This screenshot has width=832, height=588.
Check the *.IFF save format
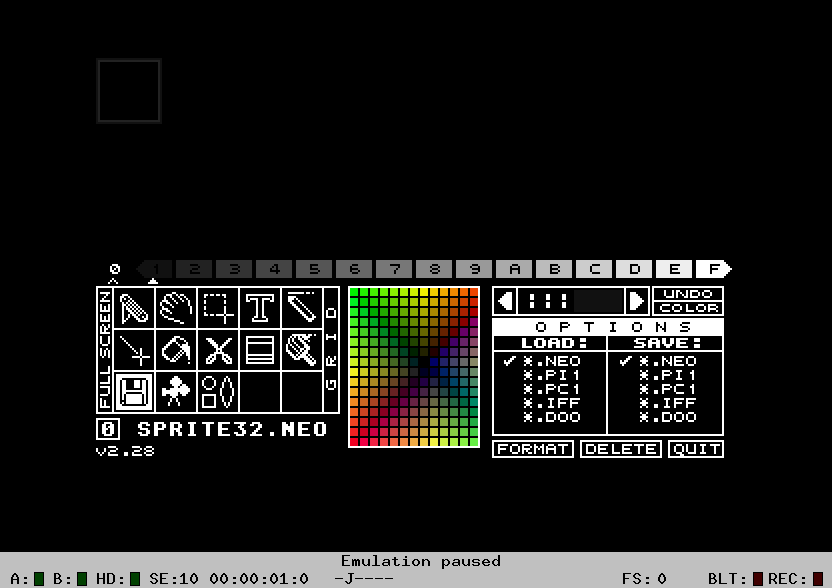(668, 403)
